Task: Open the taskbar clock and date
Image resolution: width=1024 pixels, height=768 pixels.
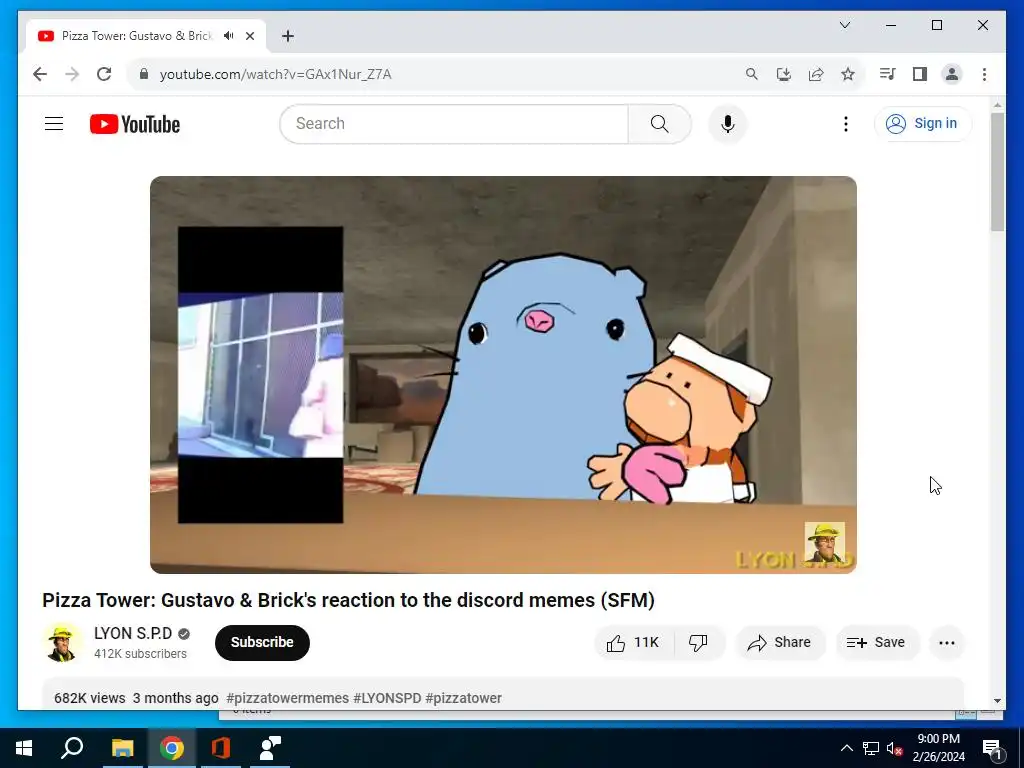Action: [x=938, y=748]
